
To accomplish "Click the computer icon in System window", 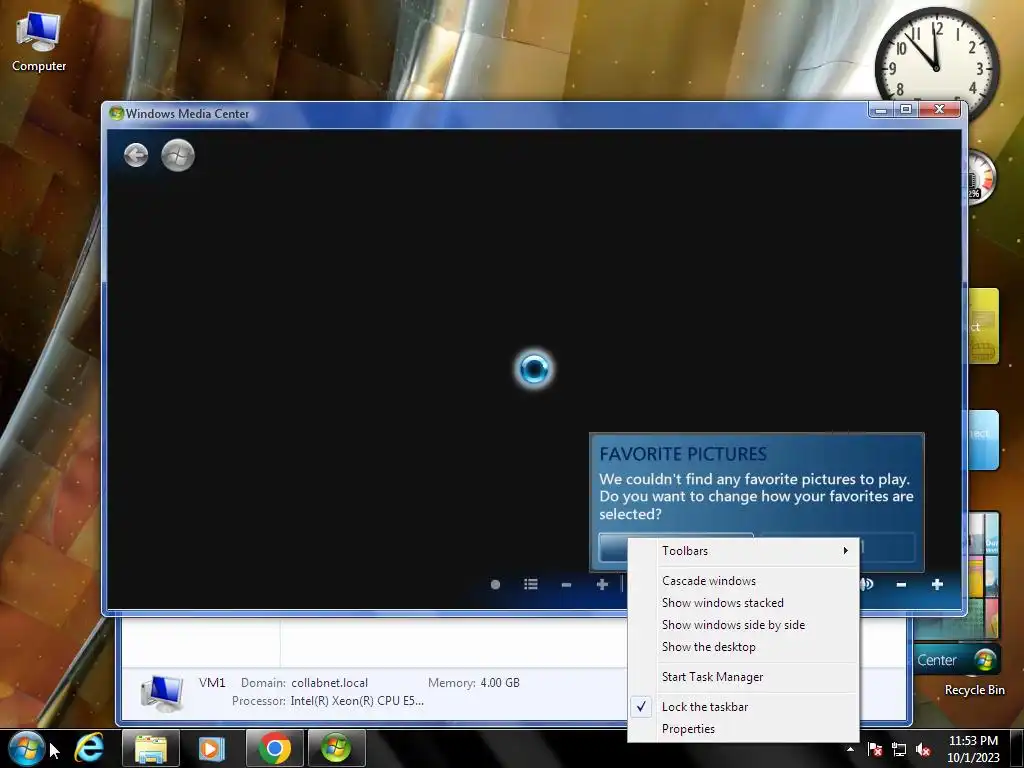I will pos(161,692).
